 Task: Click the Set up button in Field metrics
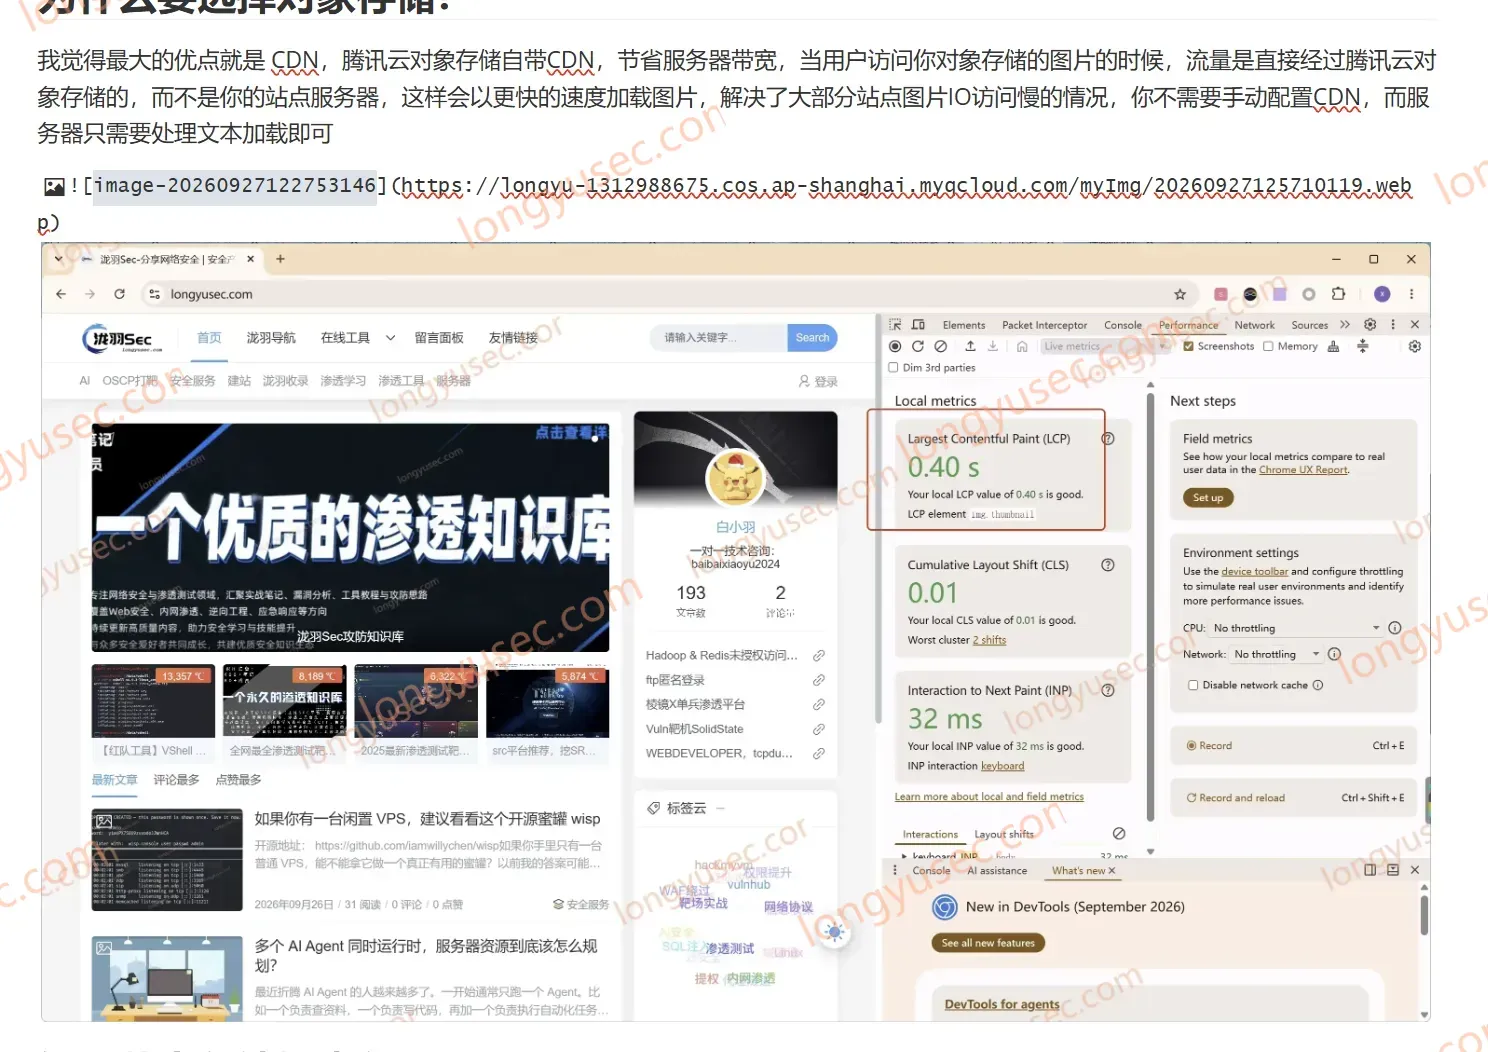(x=1208, y=498)
